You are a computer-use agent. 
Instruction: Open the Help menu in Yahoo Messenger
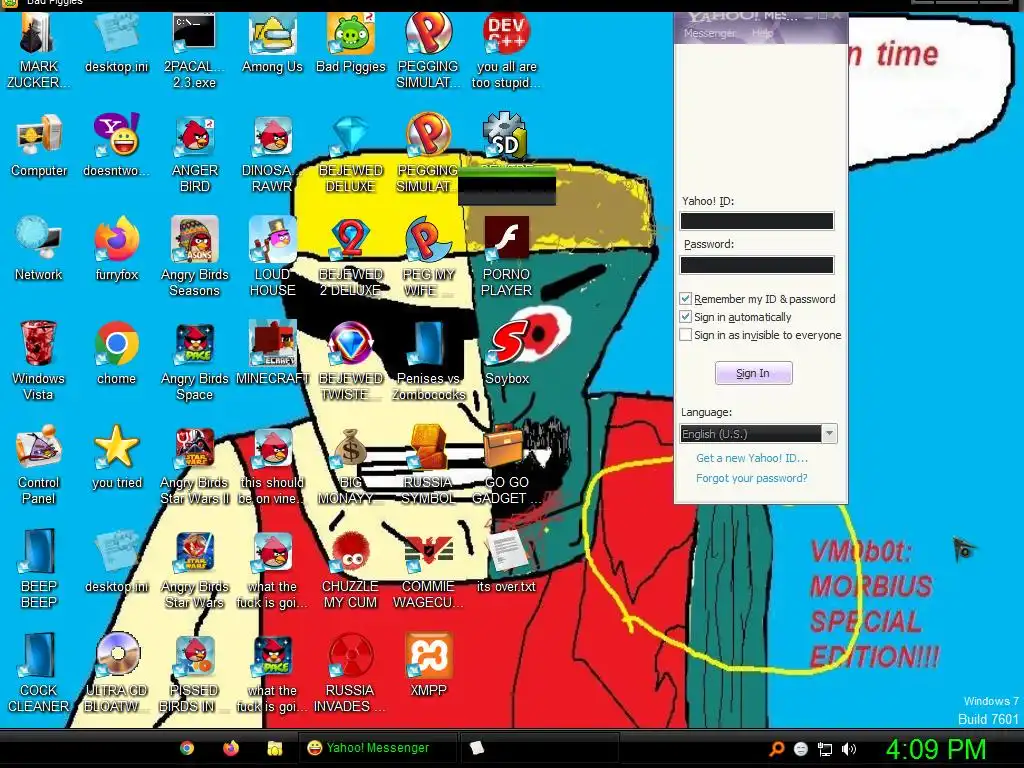click(x=762, y=33)
